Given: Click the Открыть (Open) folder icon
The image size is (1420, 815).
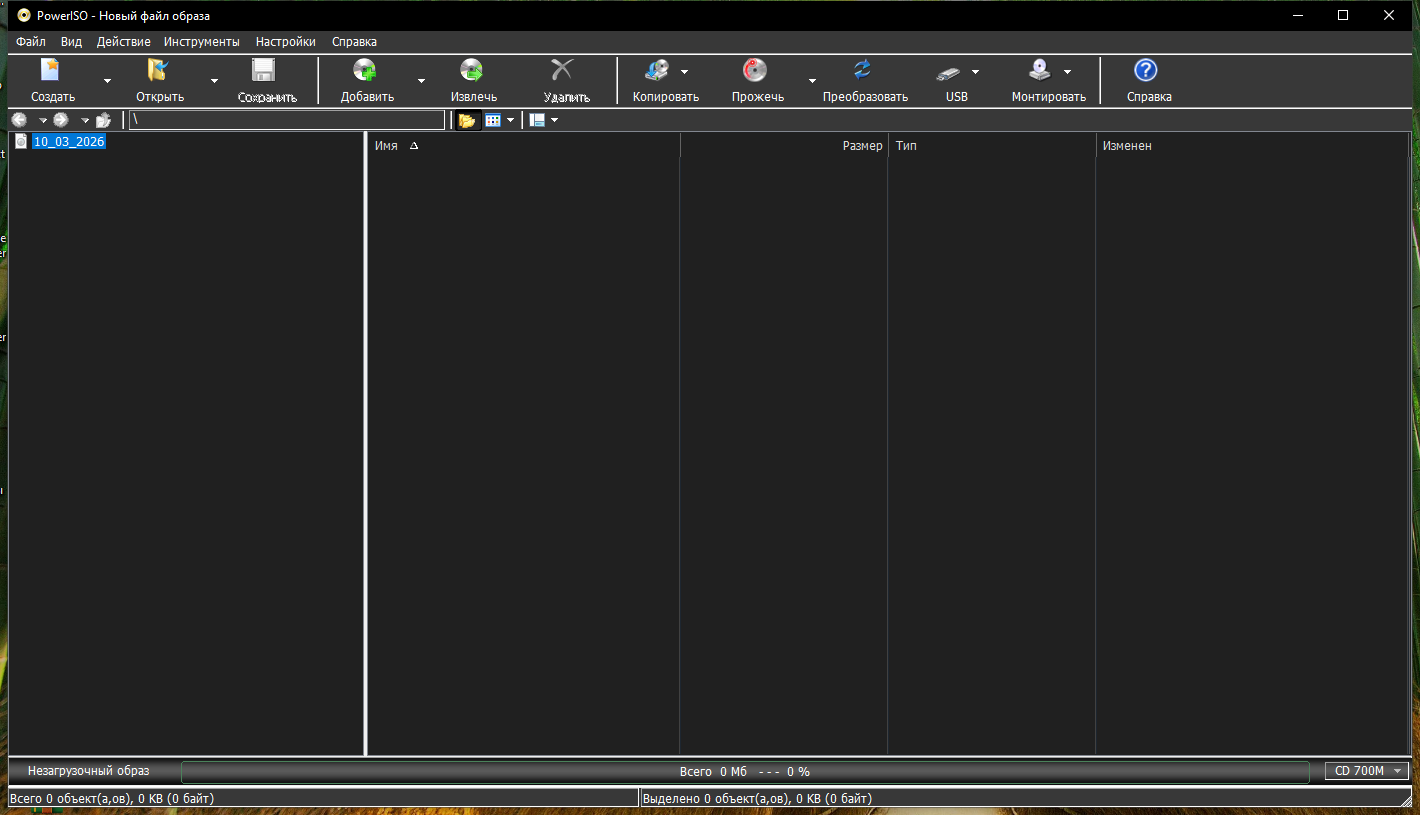Looking at the screenshot, I should point(158,71).
